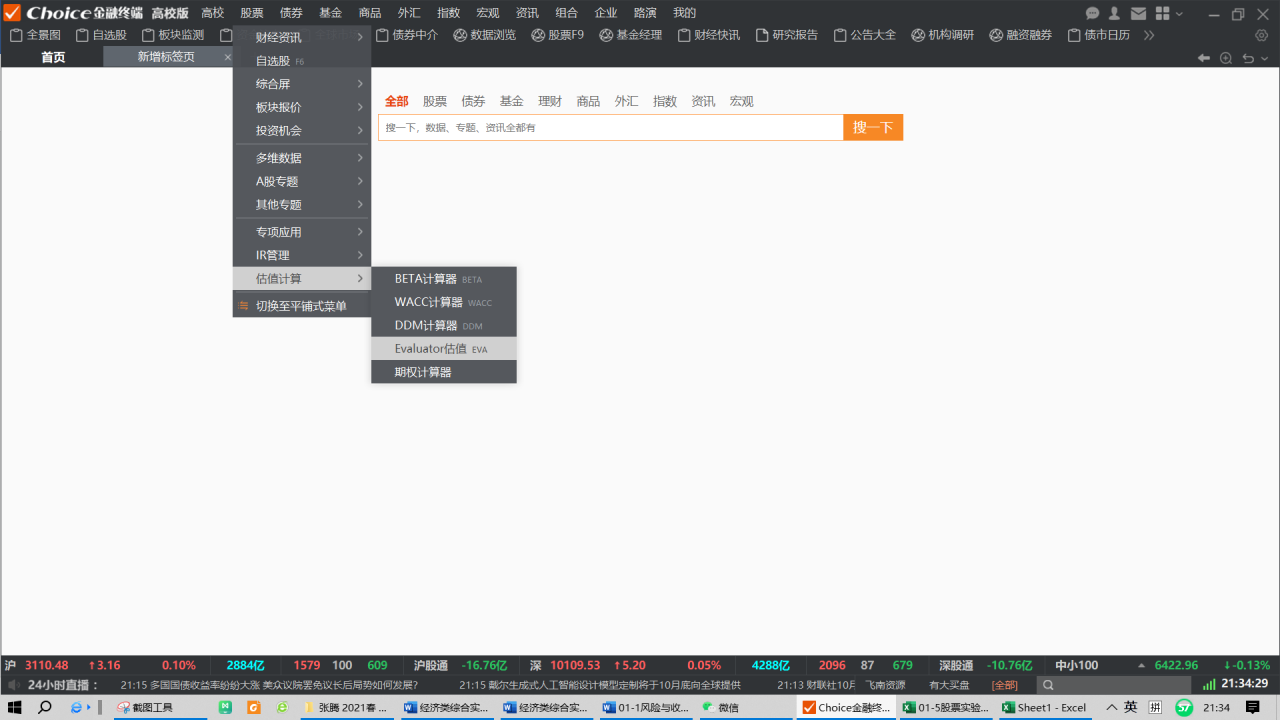Click the zoom-in magnifier icon

click(1226, 58)
